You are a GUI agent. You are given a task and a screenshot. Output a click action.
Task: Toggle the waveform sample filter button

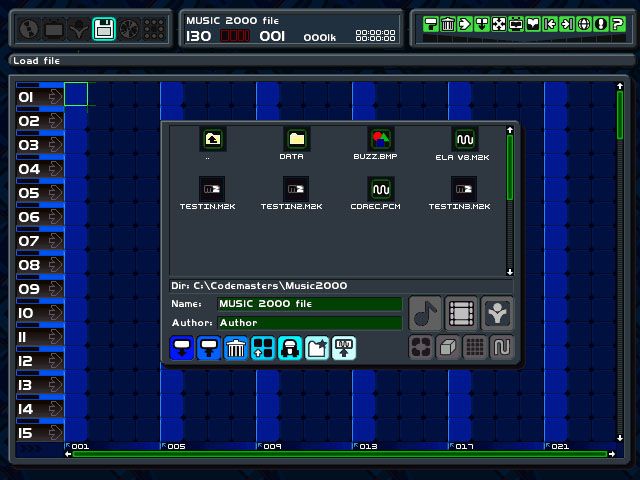click(502, 347)
